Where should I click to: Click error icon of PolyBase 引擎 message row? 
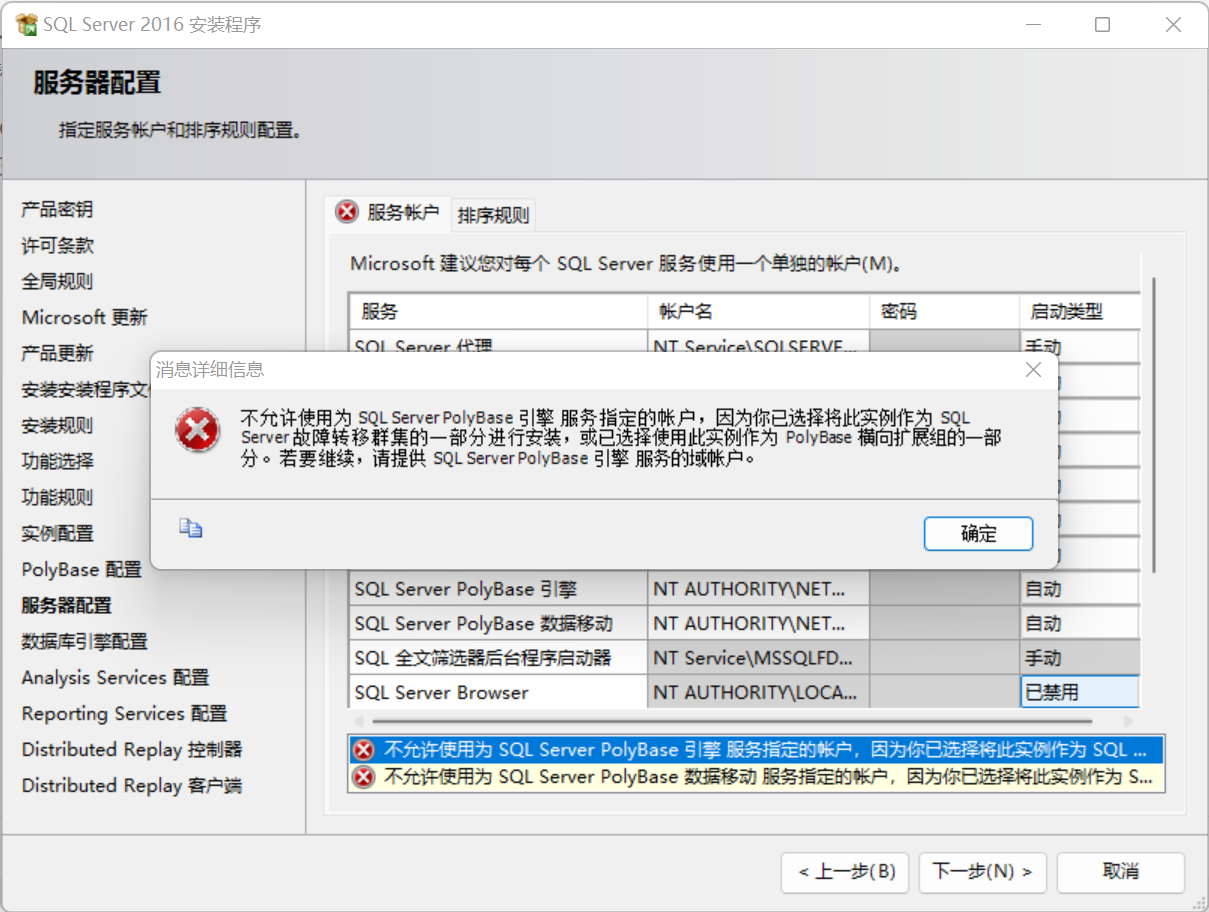(x=364, y=750)
